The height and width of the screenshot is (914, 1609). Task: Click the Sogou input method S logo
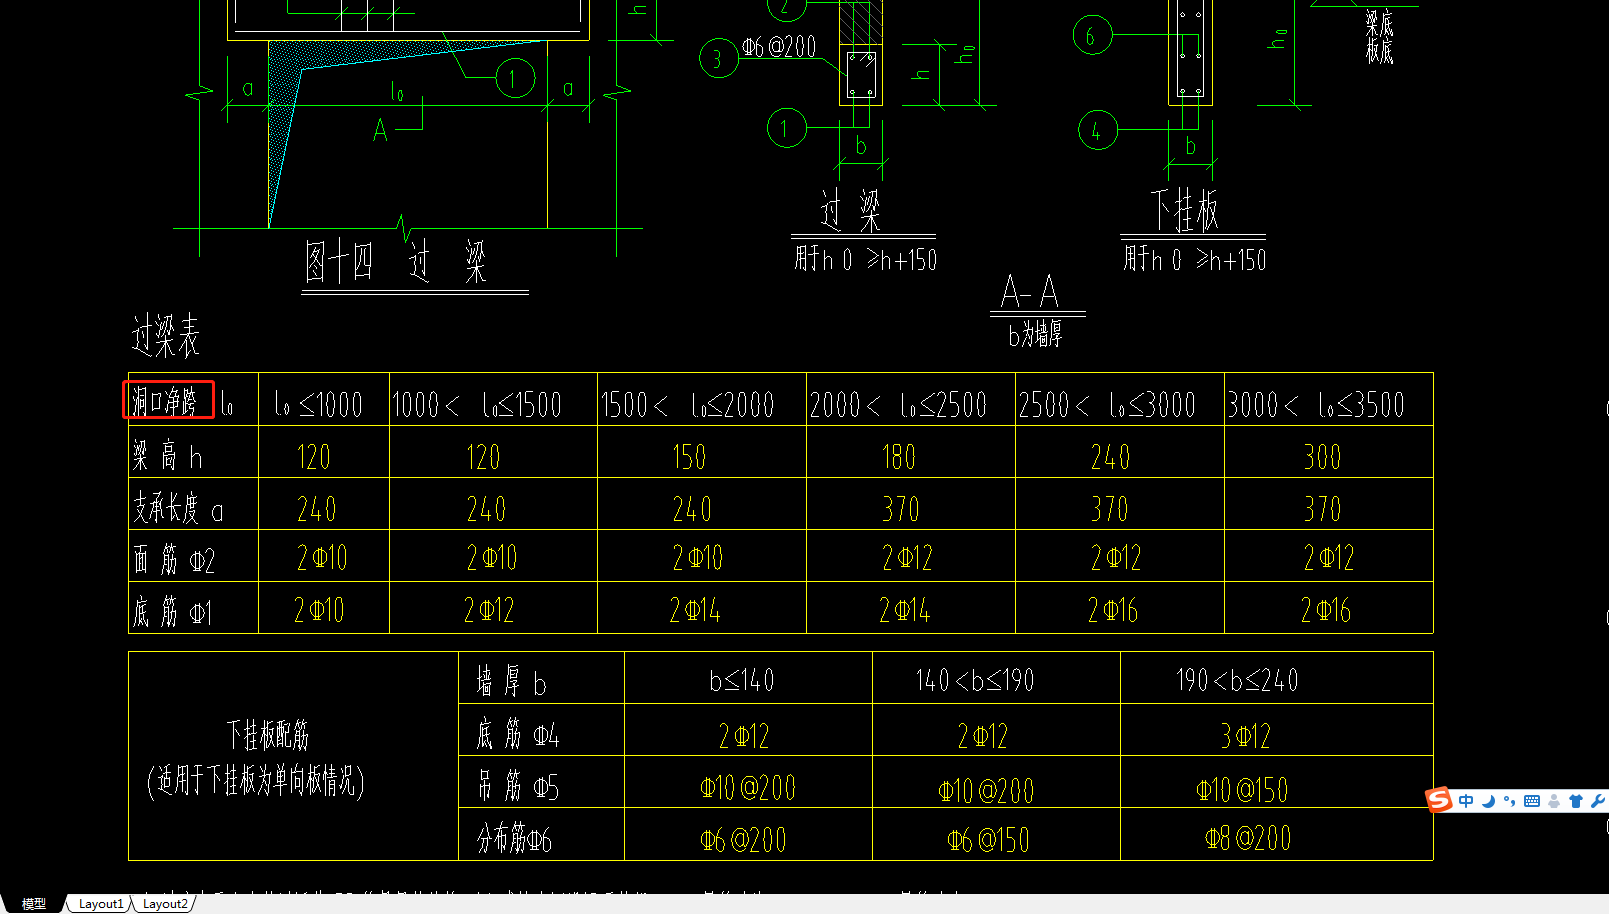1439,800
